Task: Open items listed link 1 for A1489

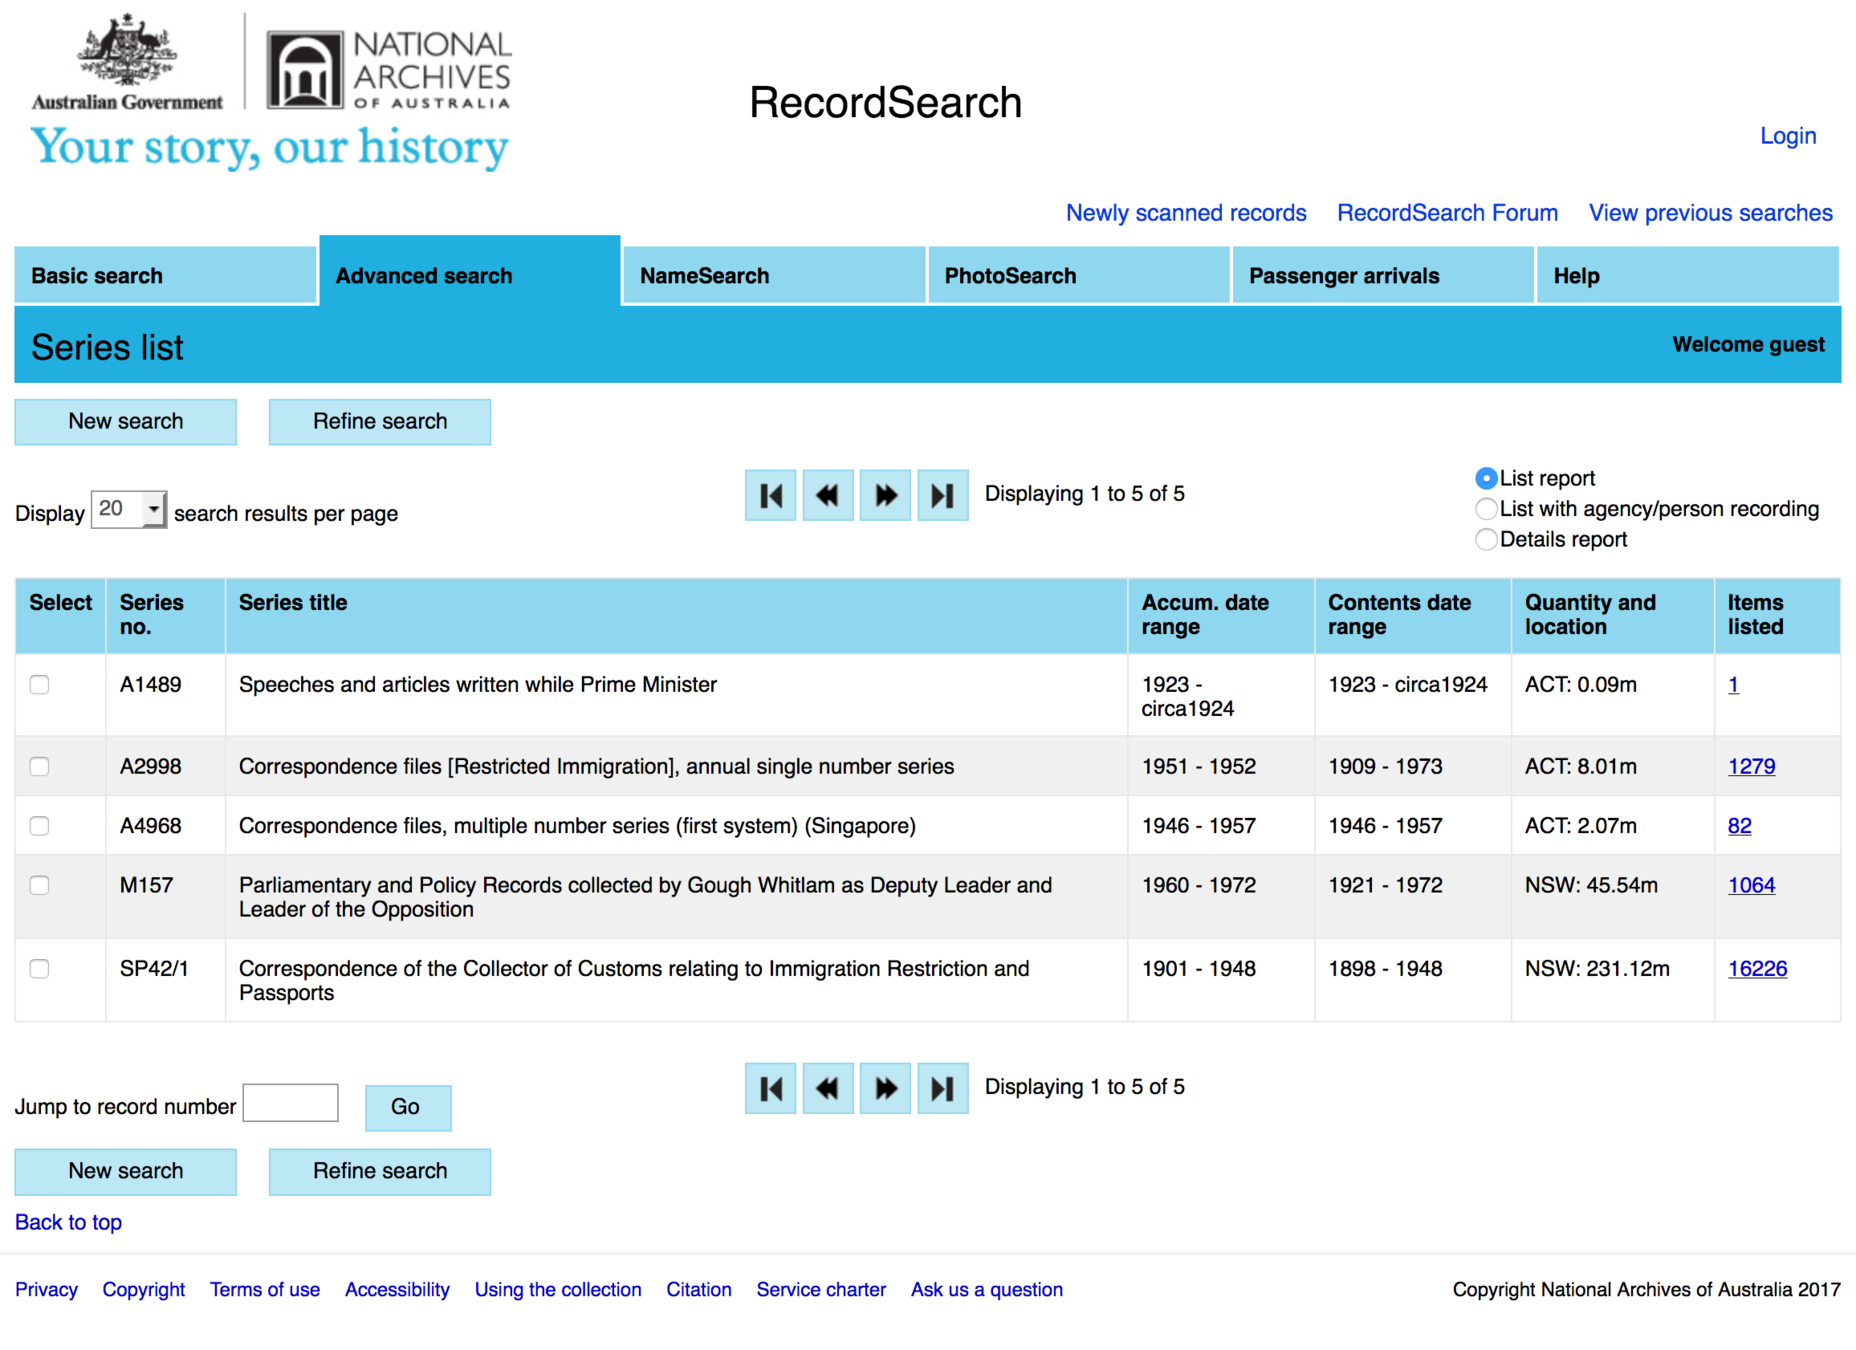Action: click(x=1733, y=685)
